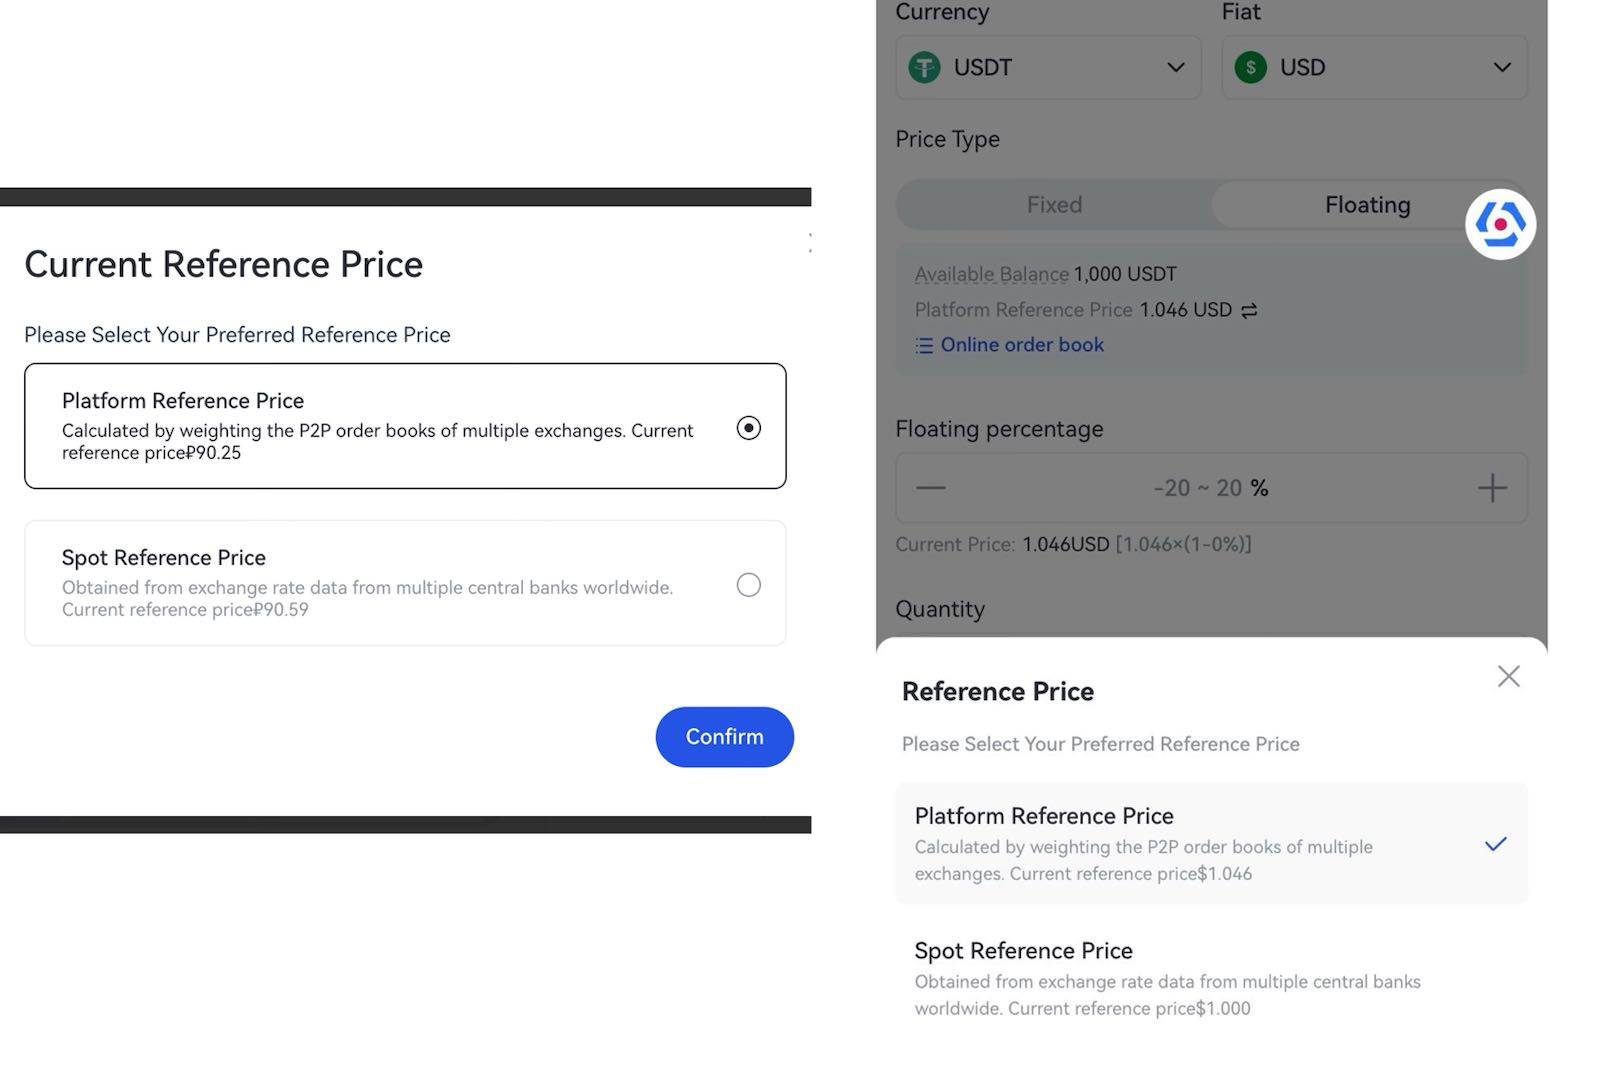
Task: Click the Platform Reference Price blue checkmark
Action: click(1495, 845)
